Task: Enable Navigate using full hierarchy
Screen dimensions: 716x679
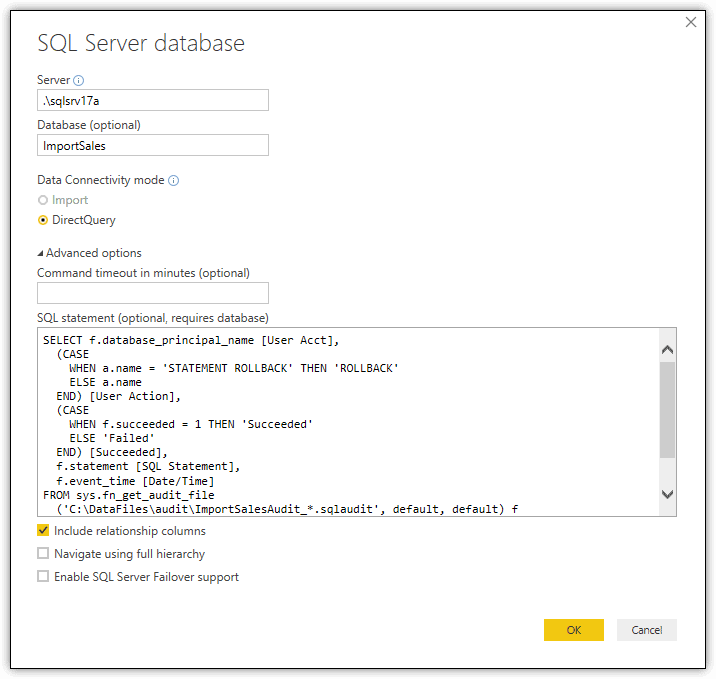Action: (43, 553)
